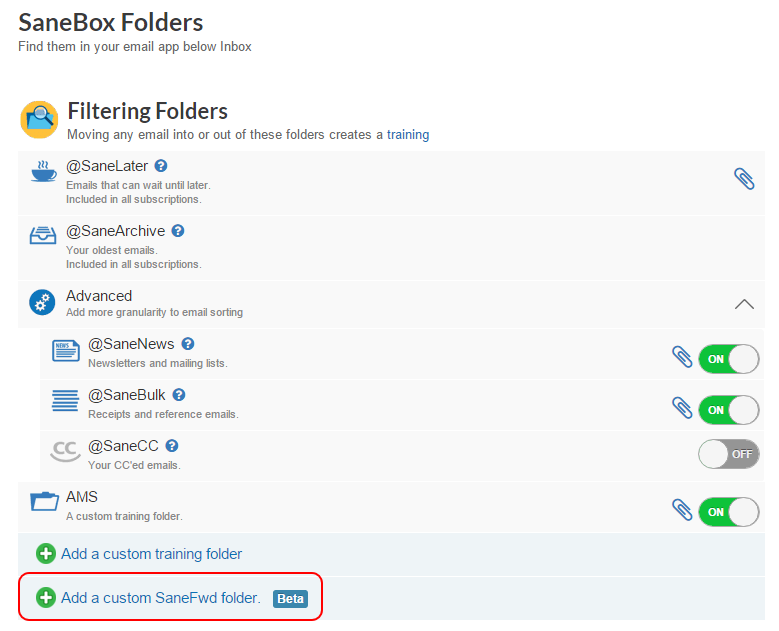Open the training link
Image resolution: width=779 pixels, height=631 pixels.
pos(408,135)
